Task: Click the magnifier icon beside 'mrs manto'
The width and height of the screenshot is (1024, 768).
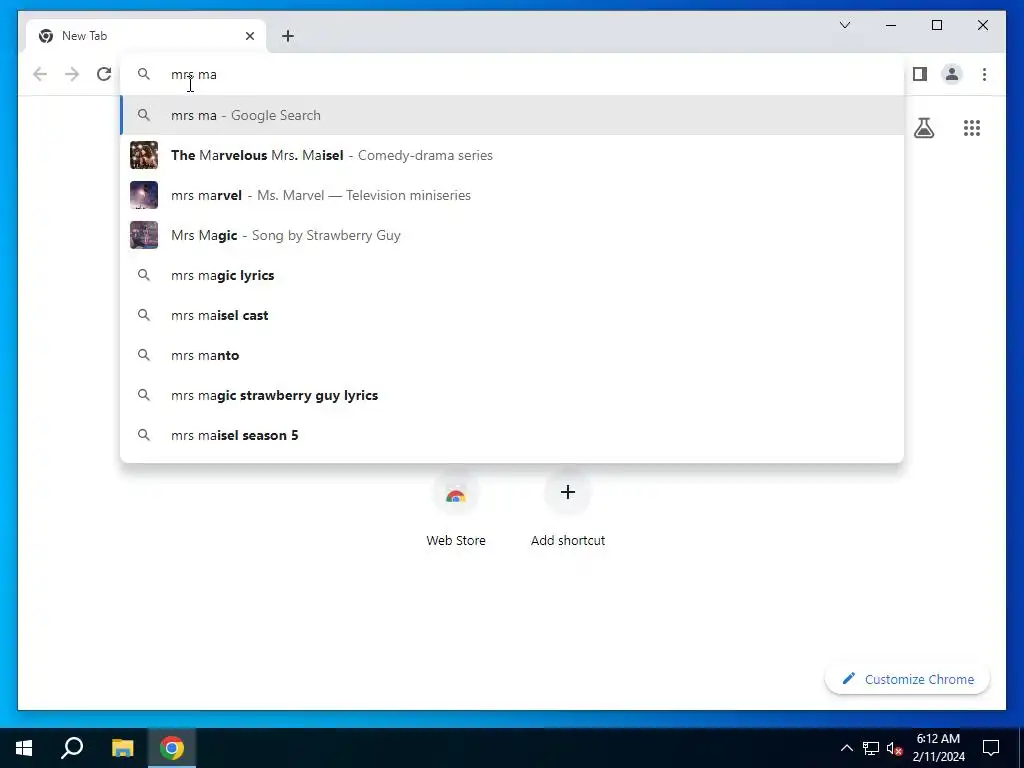Action: 144,355
